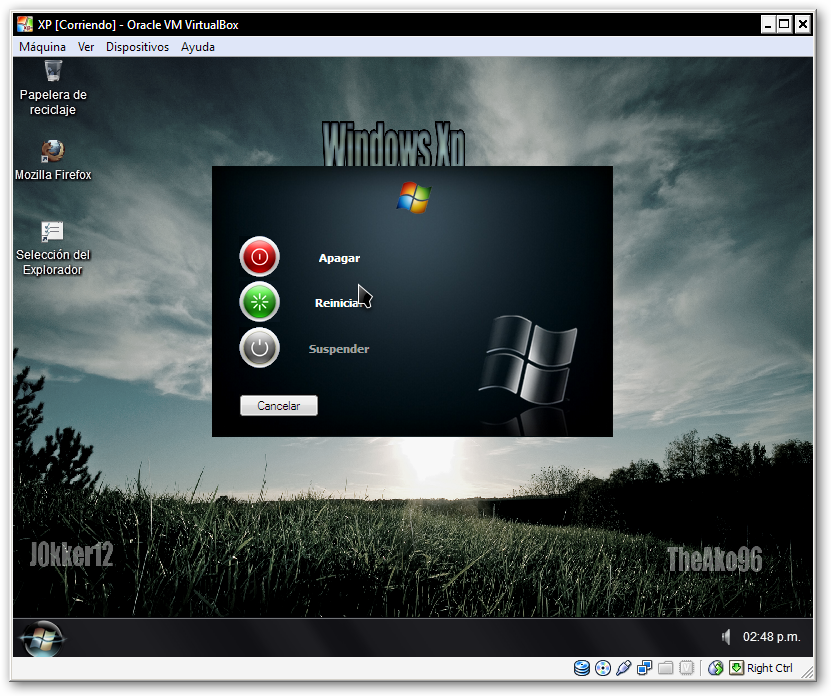Maximize the VirtualBox window
The image size is (831, 696).
pyautogui.click(x=784, y=24)
